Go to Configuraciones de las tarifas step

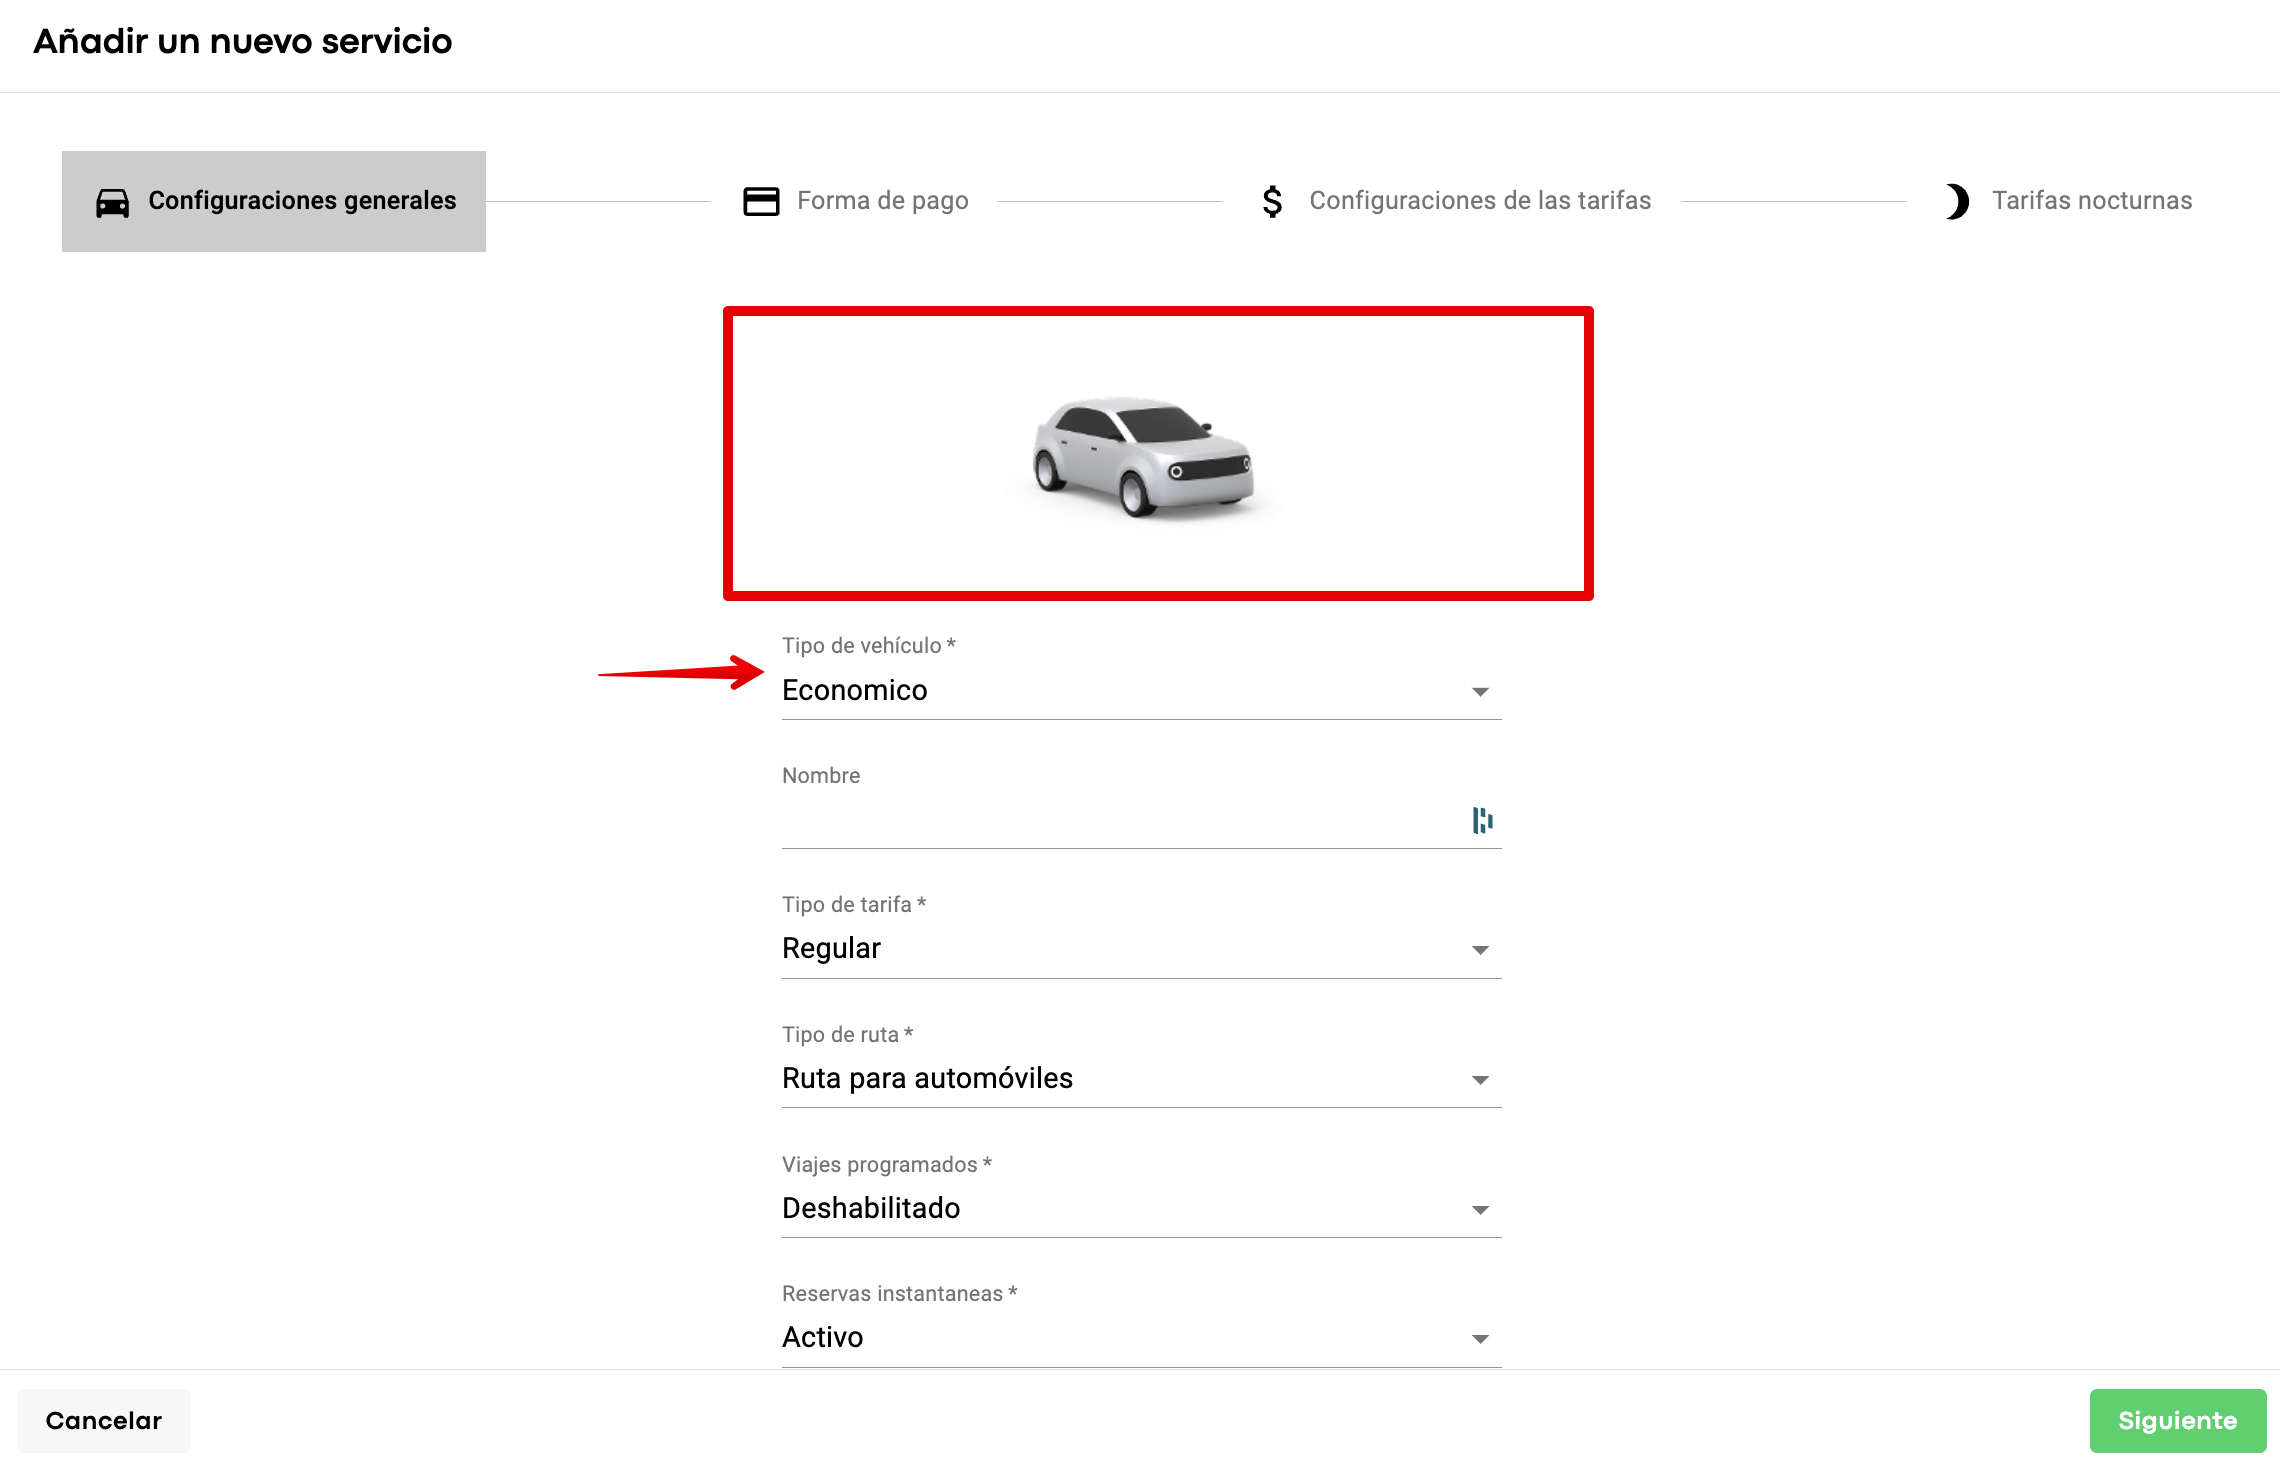pos(1479,201)
